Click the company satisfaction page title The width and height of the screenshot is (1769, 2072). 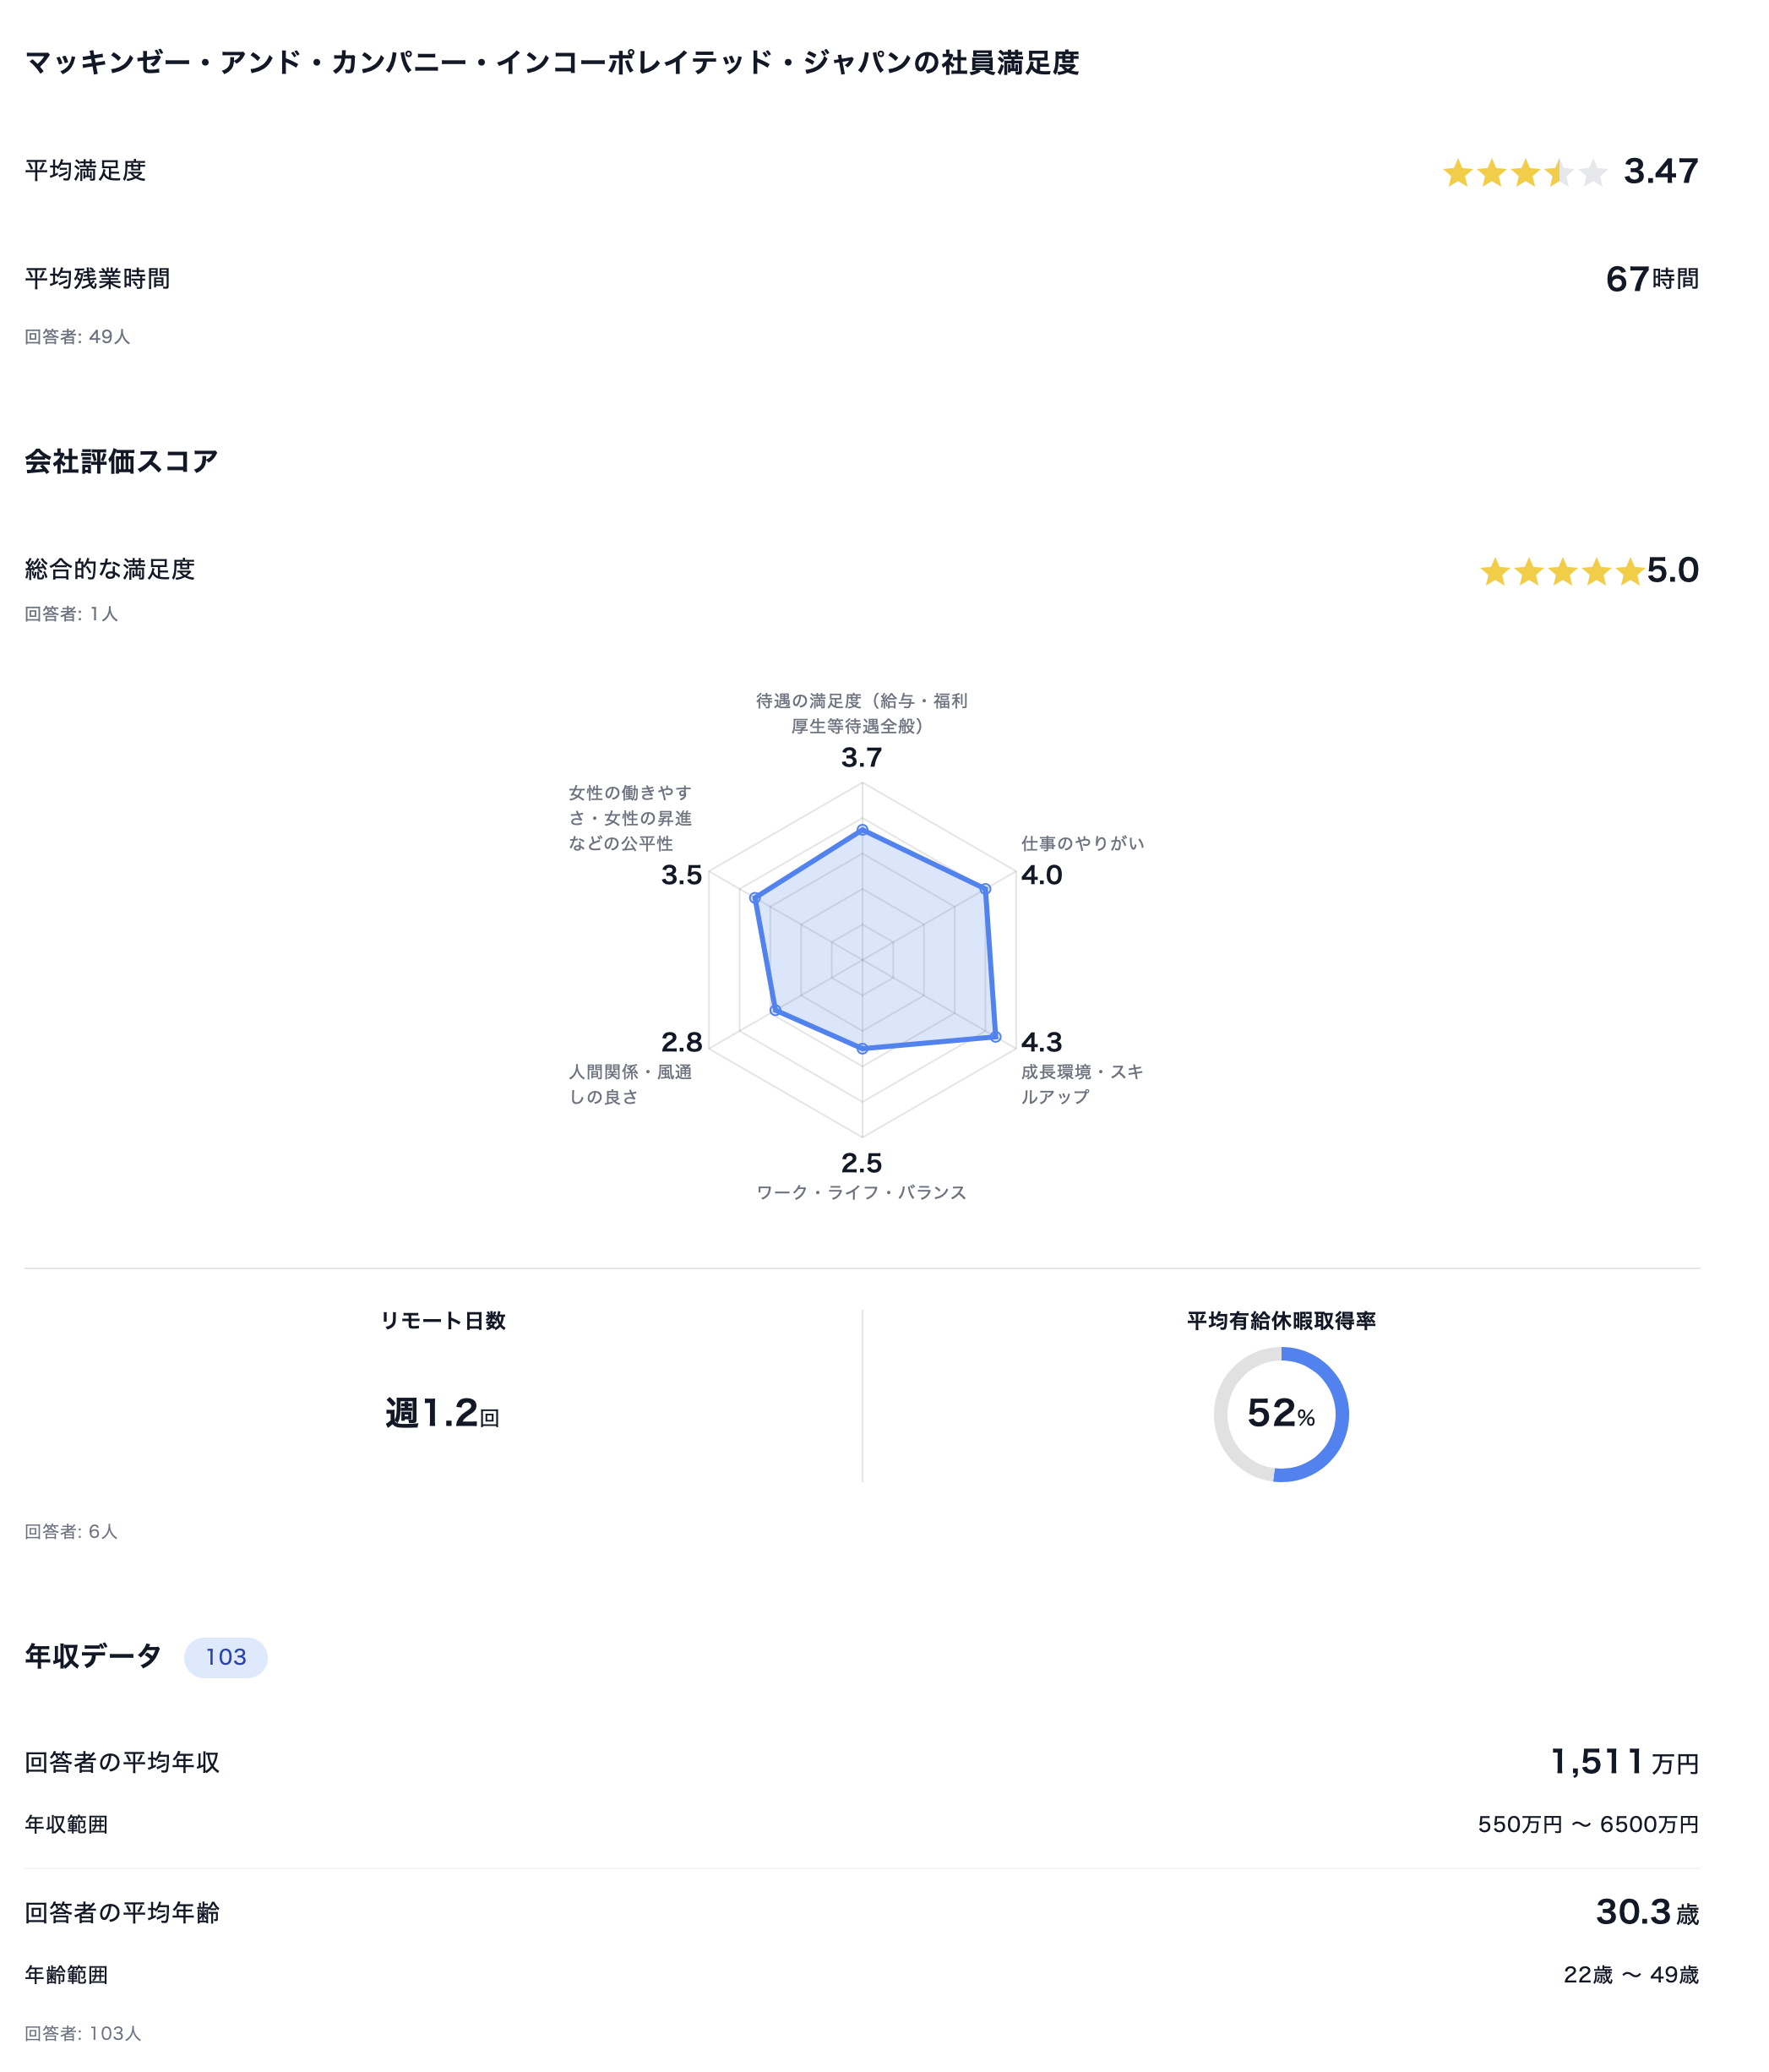coord(552,62)
